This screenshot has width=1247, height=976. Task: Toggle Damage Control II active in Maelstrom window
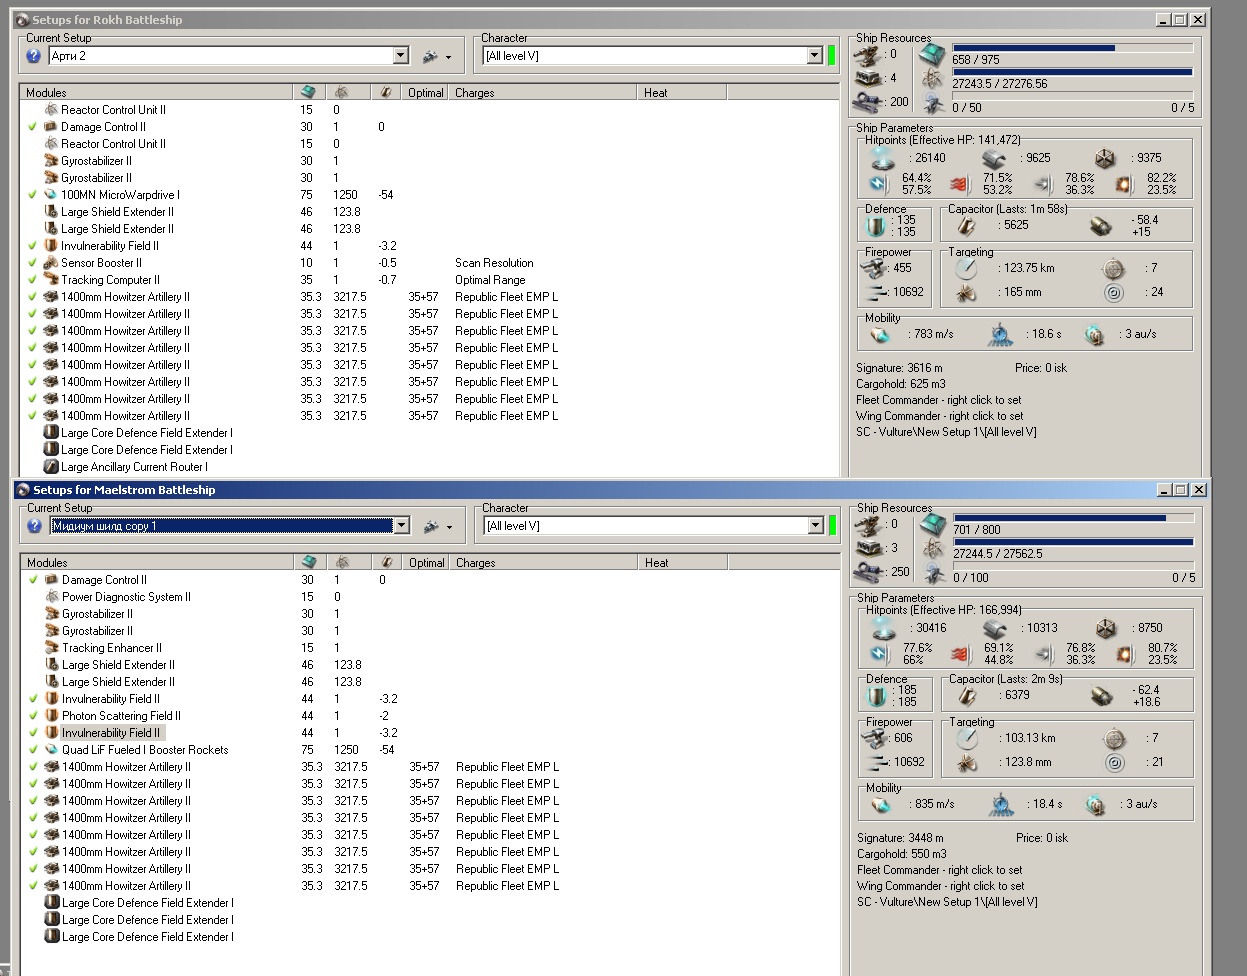[x=34, y=580]
